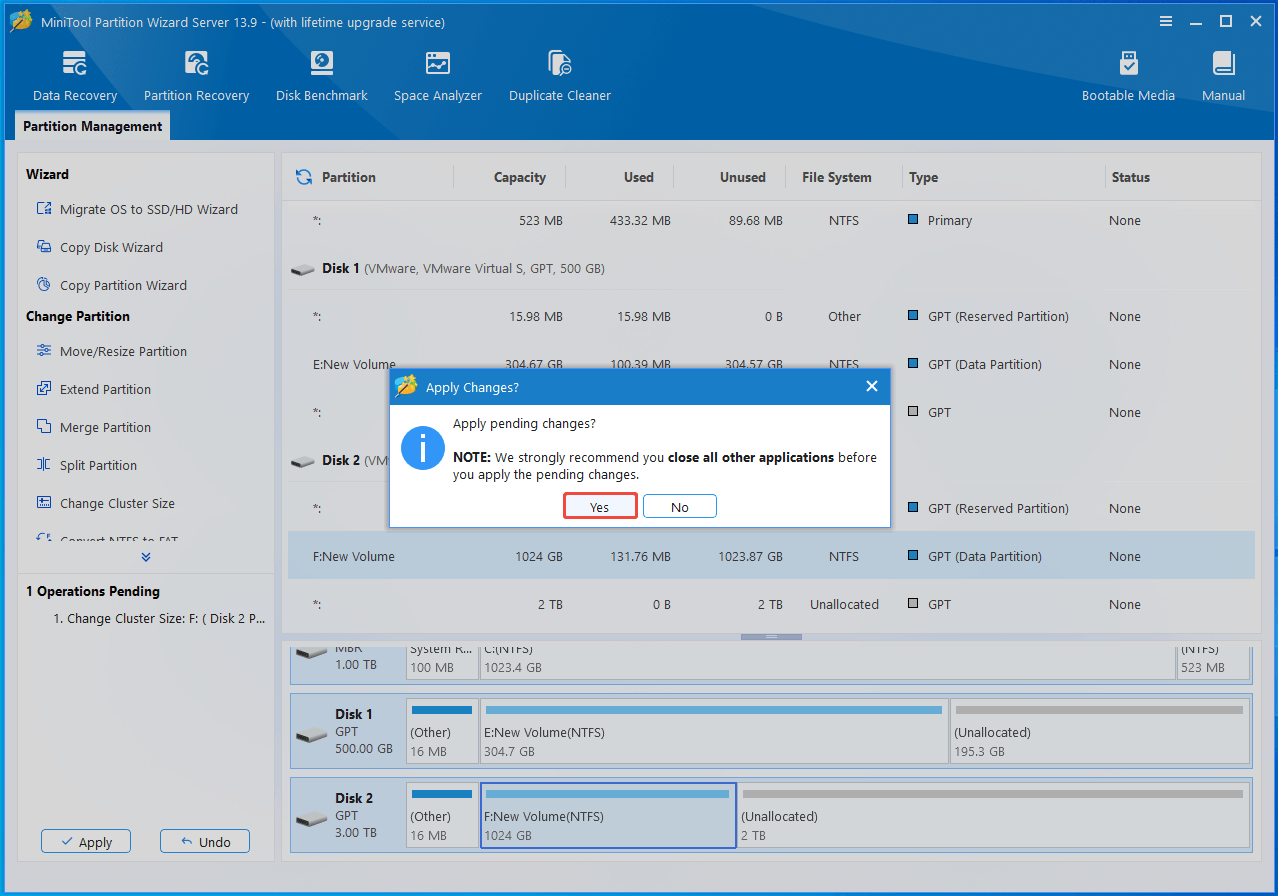Click the 195.3 GB Unallocated block
The width and height of the screenshot is (1278, 896).
click(x=1100, y=731)
